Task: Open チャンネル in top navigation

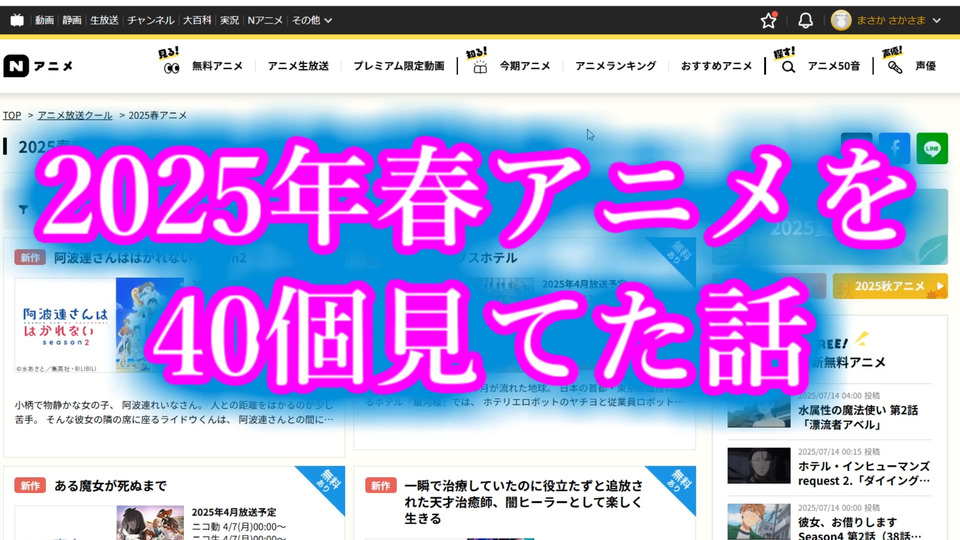Action: pyautogui.click(x=151, y=20)
